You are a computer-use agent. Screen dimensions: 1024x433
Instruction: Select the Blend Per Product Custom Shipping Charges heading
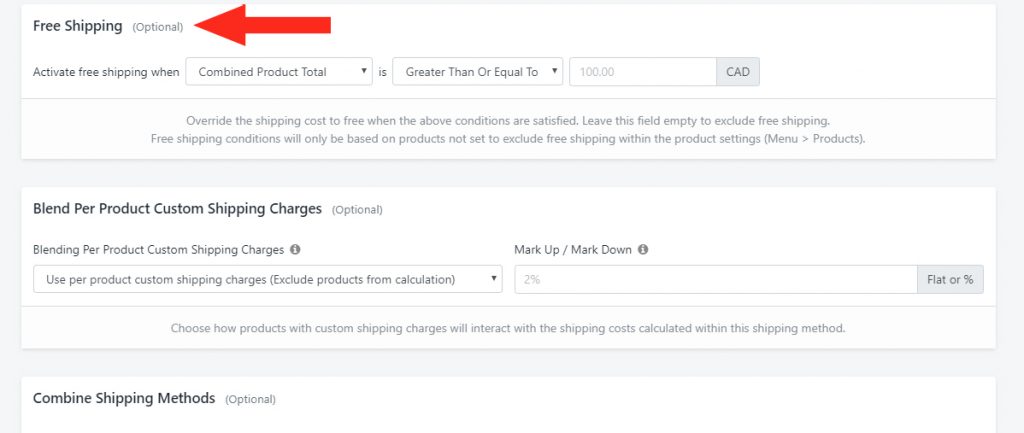coord(178,209)
